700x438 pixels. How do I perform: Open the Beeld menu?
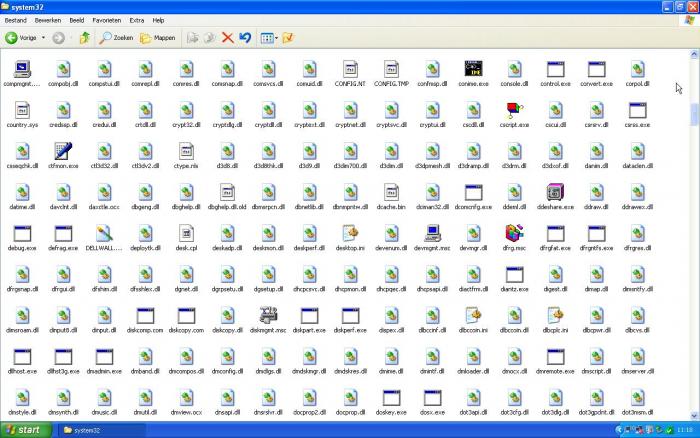[x=77, y=20]
